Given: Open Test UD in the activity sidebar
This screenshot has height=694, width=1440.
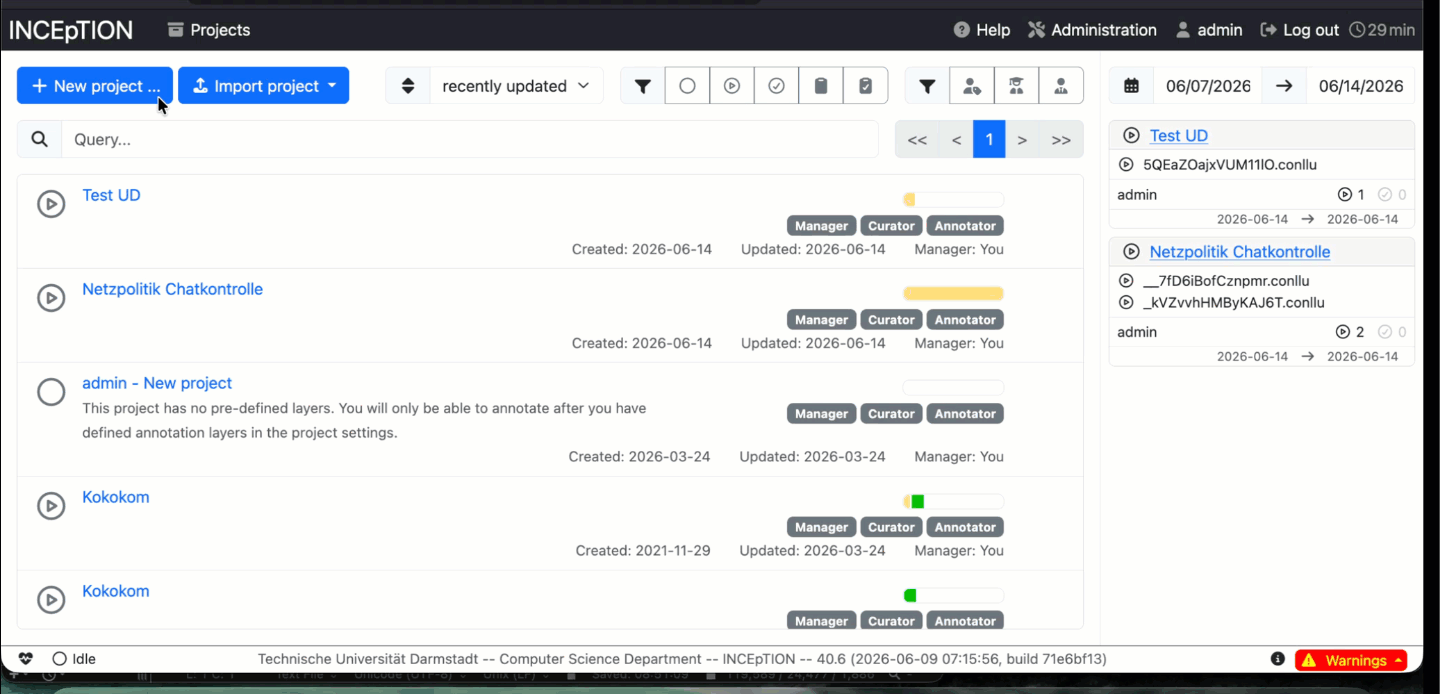Looking at the screenshot, I should click(x=1179, y=136).
